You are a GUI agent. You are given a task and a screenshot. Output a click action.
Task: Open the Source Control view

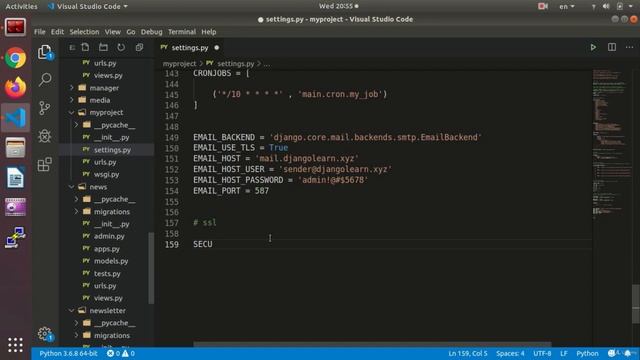point(44,108)
